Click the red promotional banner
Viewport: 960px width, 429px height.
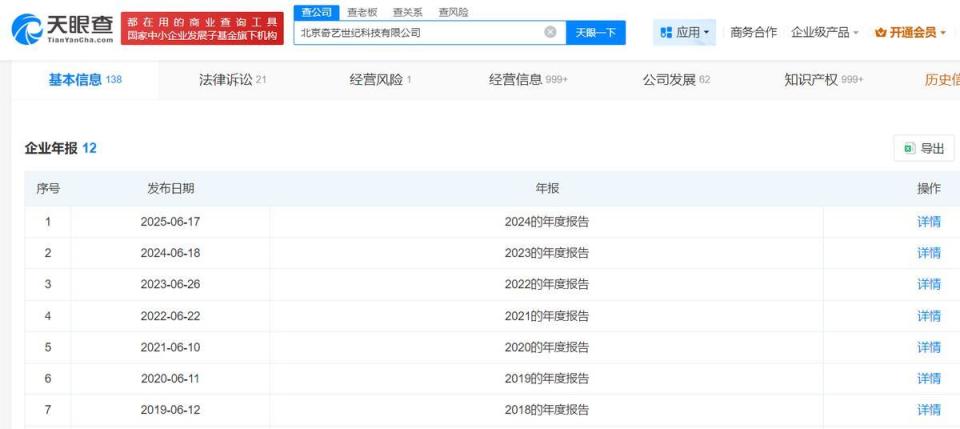(202, 29)
